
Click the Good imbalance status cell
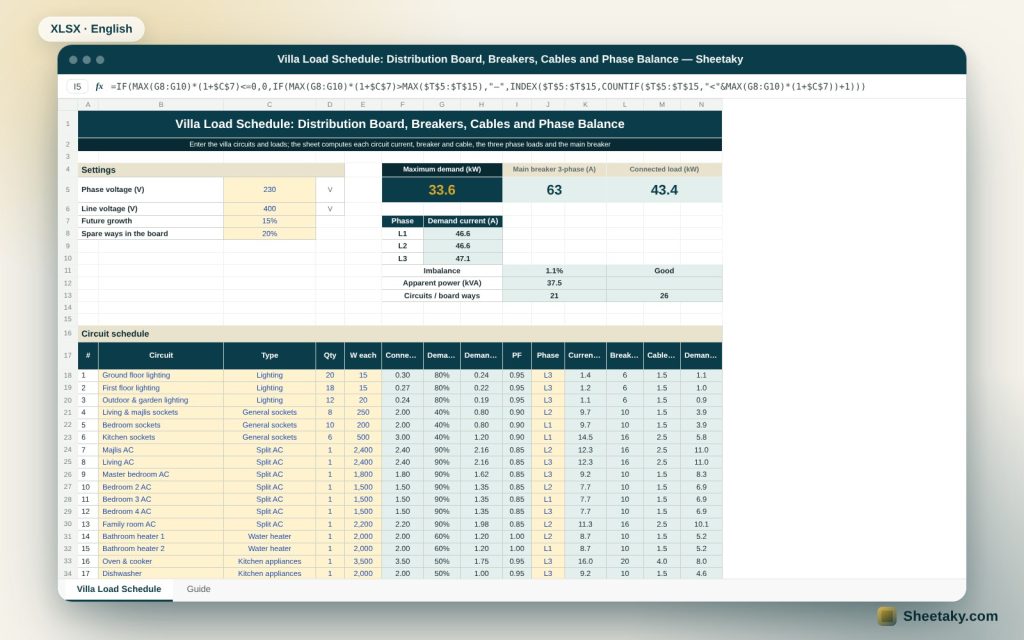coord(664,271)
